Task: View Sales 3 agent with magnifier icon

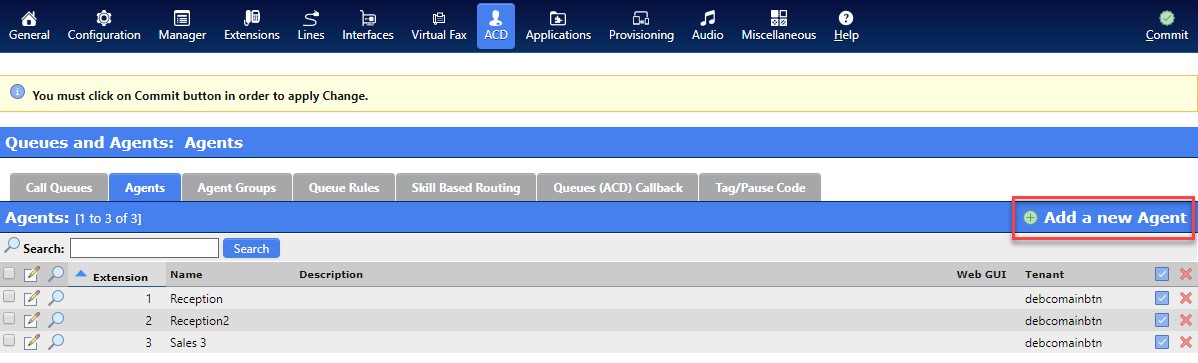Action: click(55, 342)
